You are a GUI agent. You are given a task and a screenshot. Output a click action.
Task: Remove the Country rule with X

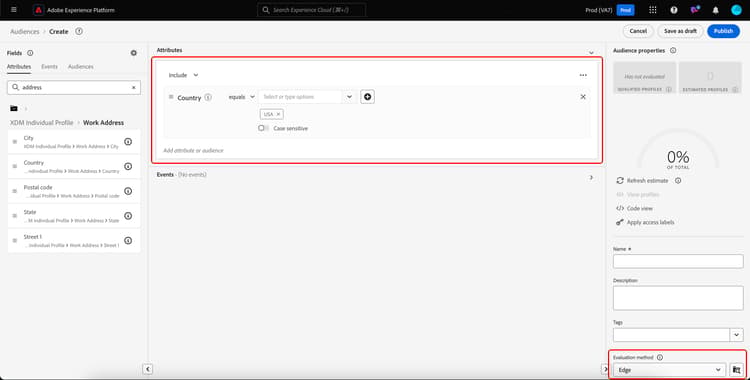click(583, 97)
